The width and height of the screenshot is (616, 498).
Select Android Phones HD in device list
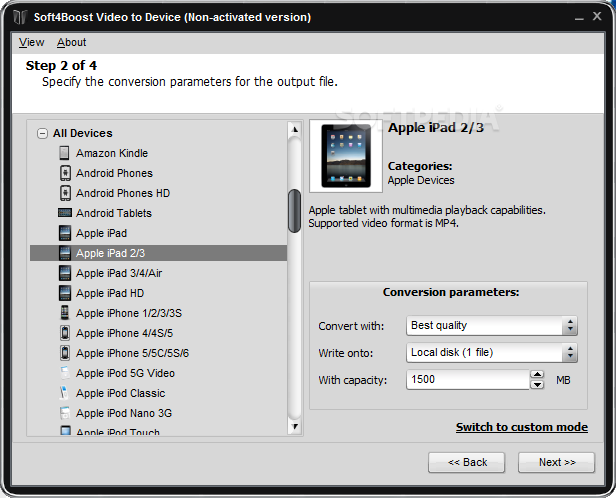click(x=123, y=193)
